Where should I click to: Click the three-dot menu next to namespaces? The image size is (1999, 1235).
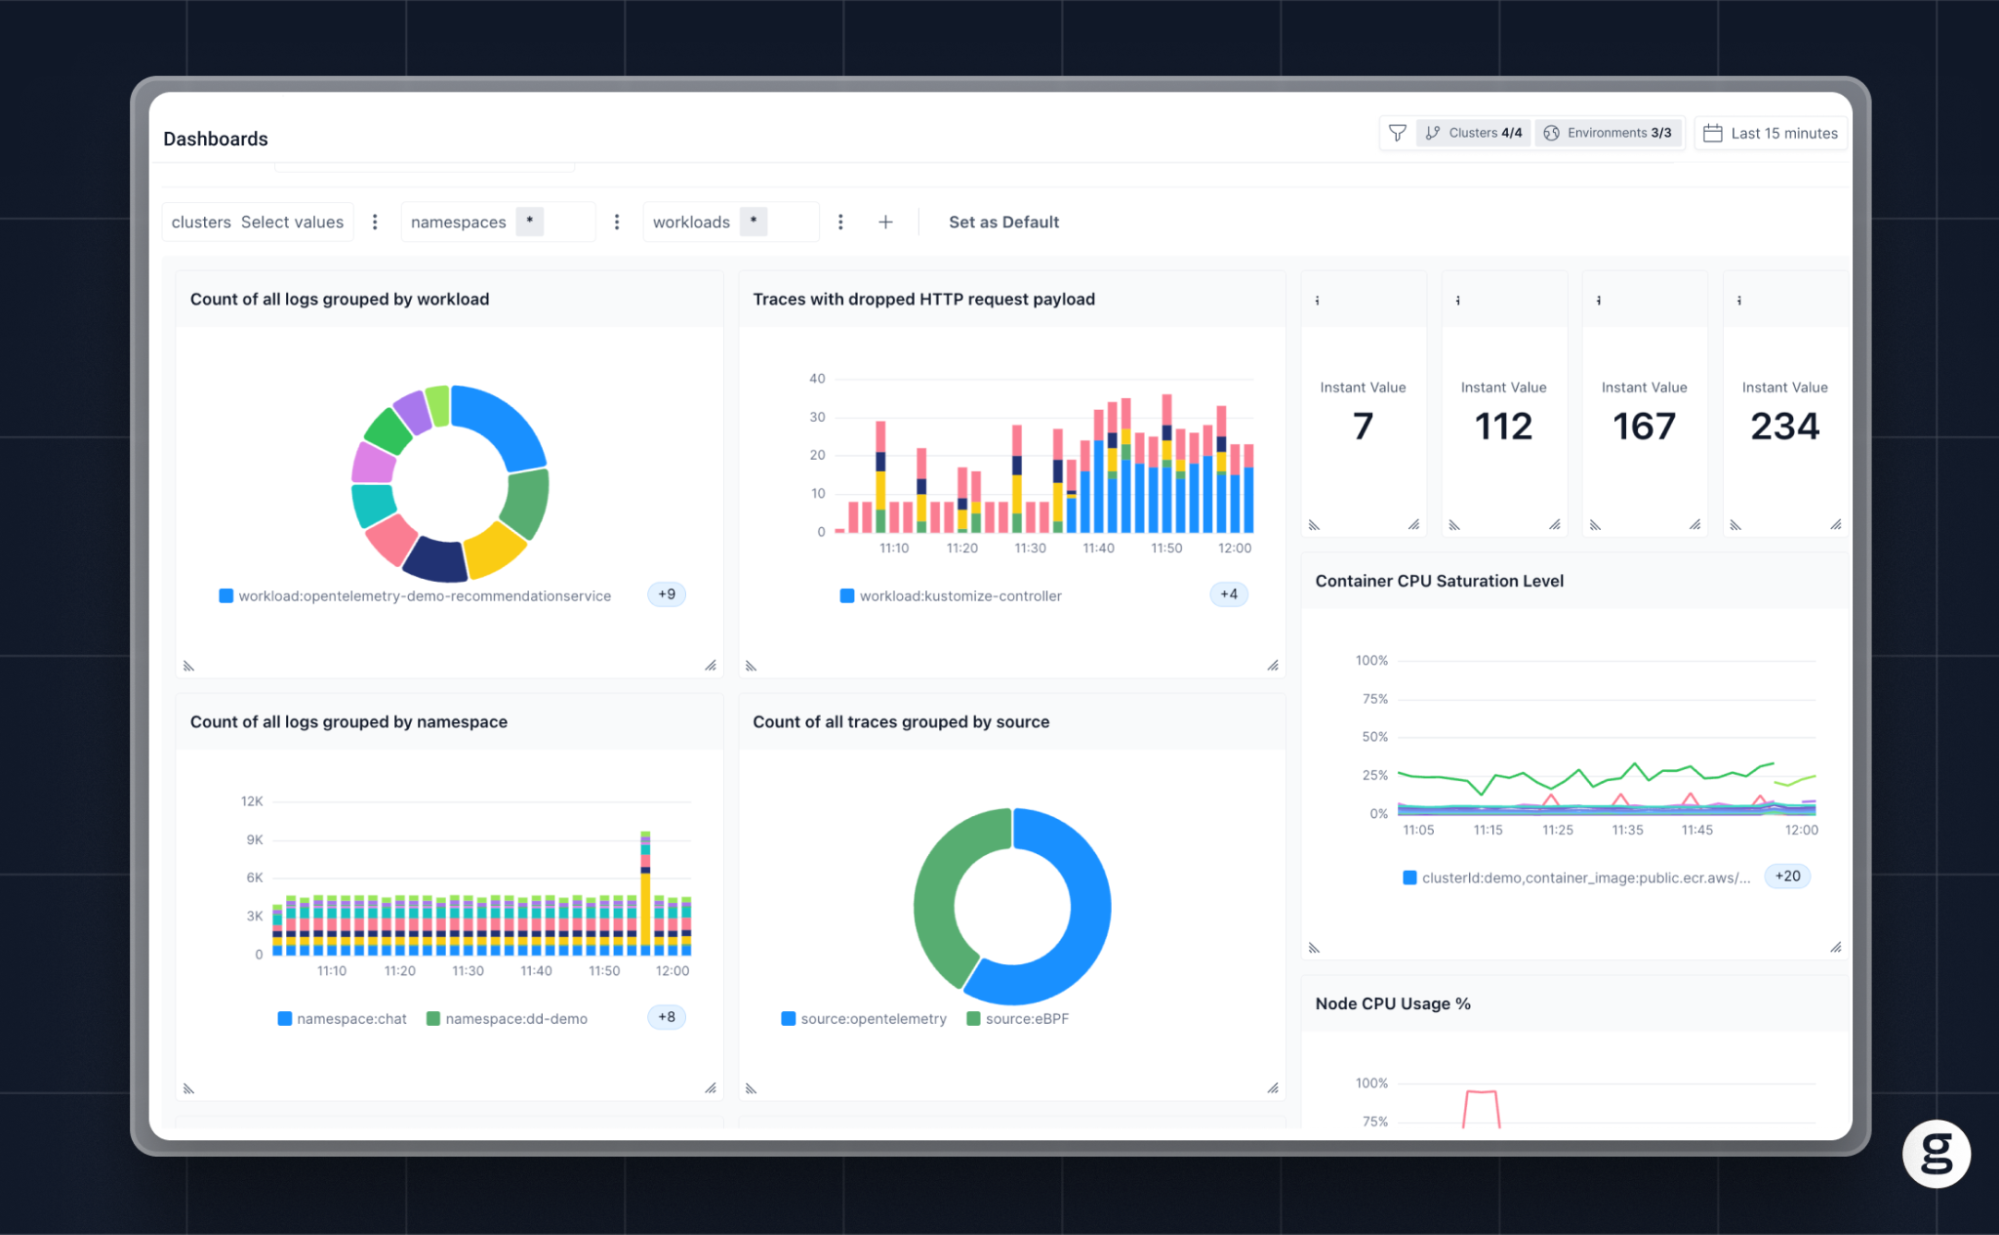[x=614, y=221]
